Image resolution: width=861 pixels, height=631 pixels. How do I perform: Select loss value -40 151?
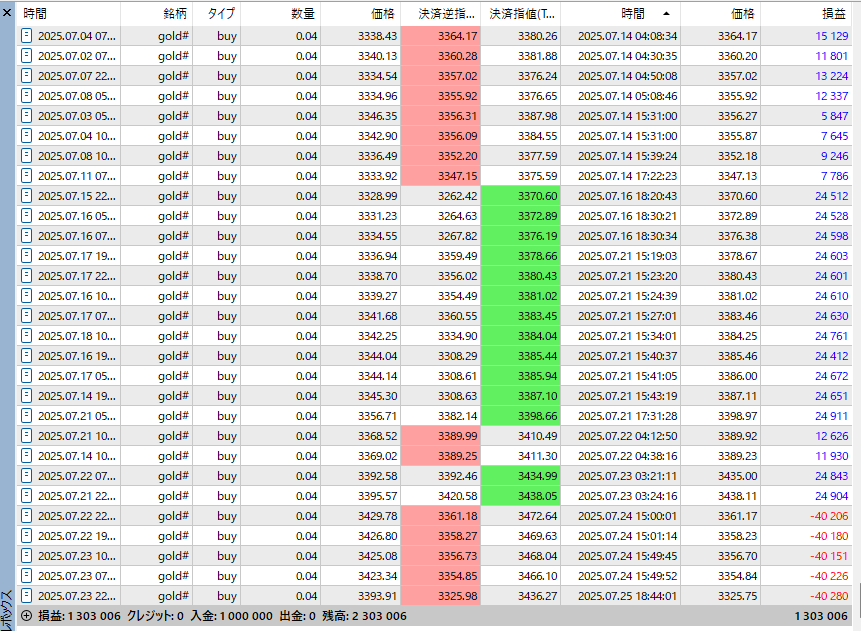(x=829, y=556)
